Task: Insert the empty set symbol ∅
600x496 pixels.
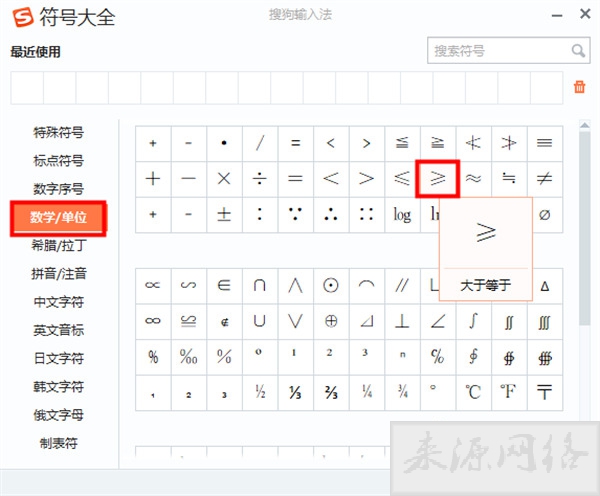Action: [x=545, y=214]
